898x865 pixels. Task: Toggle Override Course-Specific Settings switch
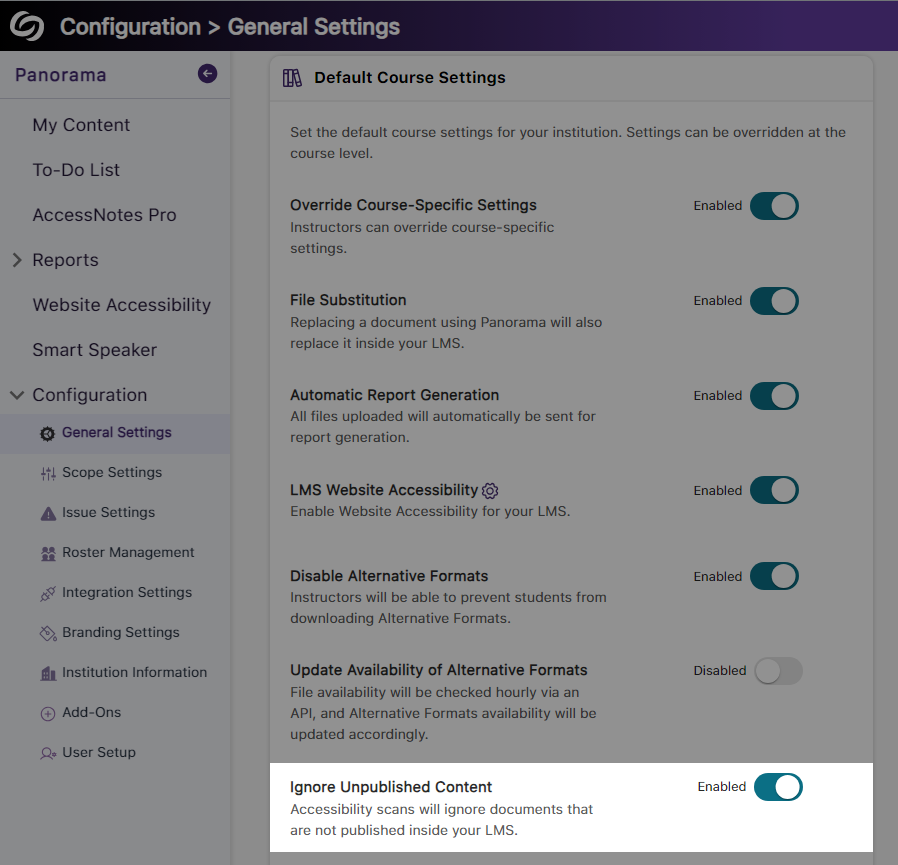[x=774, y=206]
